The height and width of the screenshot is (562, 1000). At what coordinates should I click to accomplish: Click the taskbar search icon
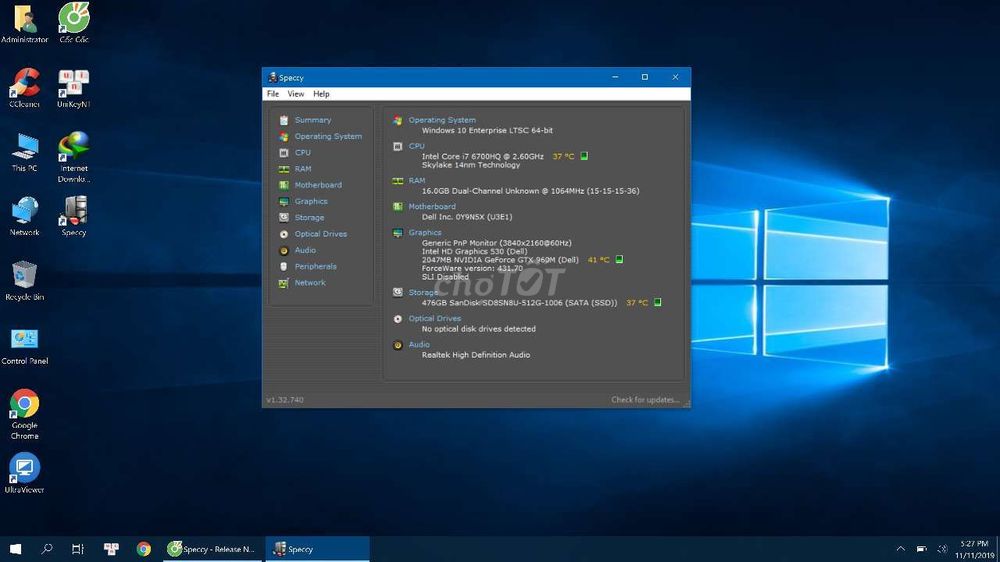[x=47, y=549]
